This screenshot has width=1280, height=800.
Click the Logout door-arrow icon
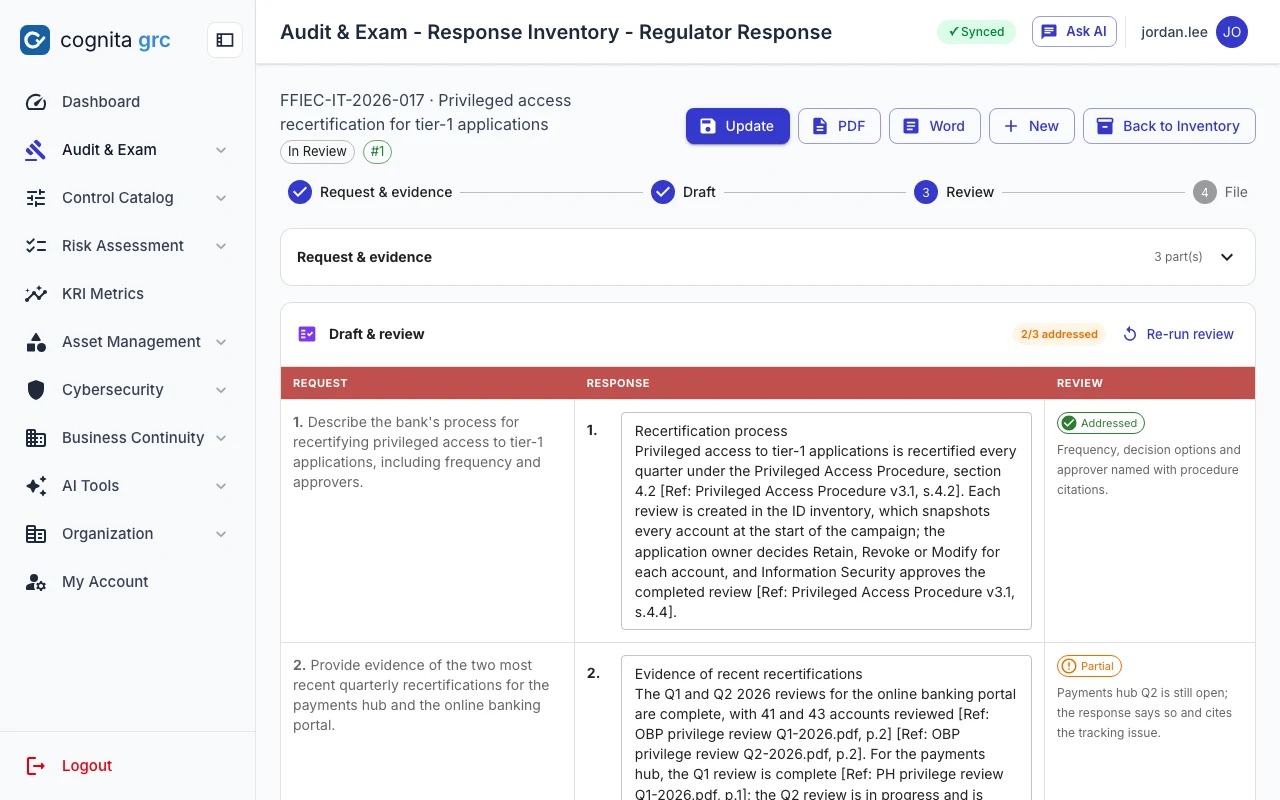coord(36,766)
